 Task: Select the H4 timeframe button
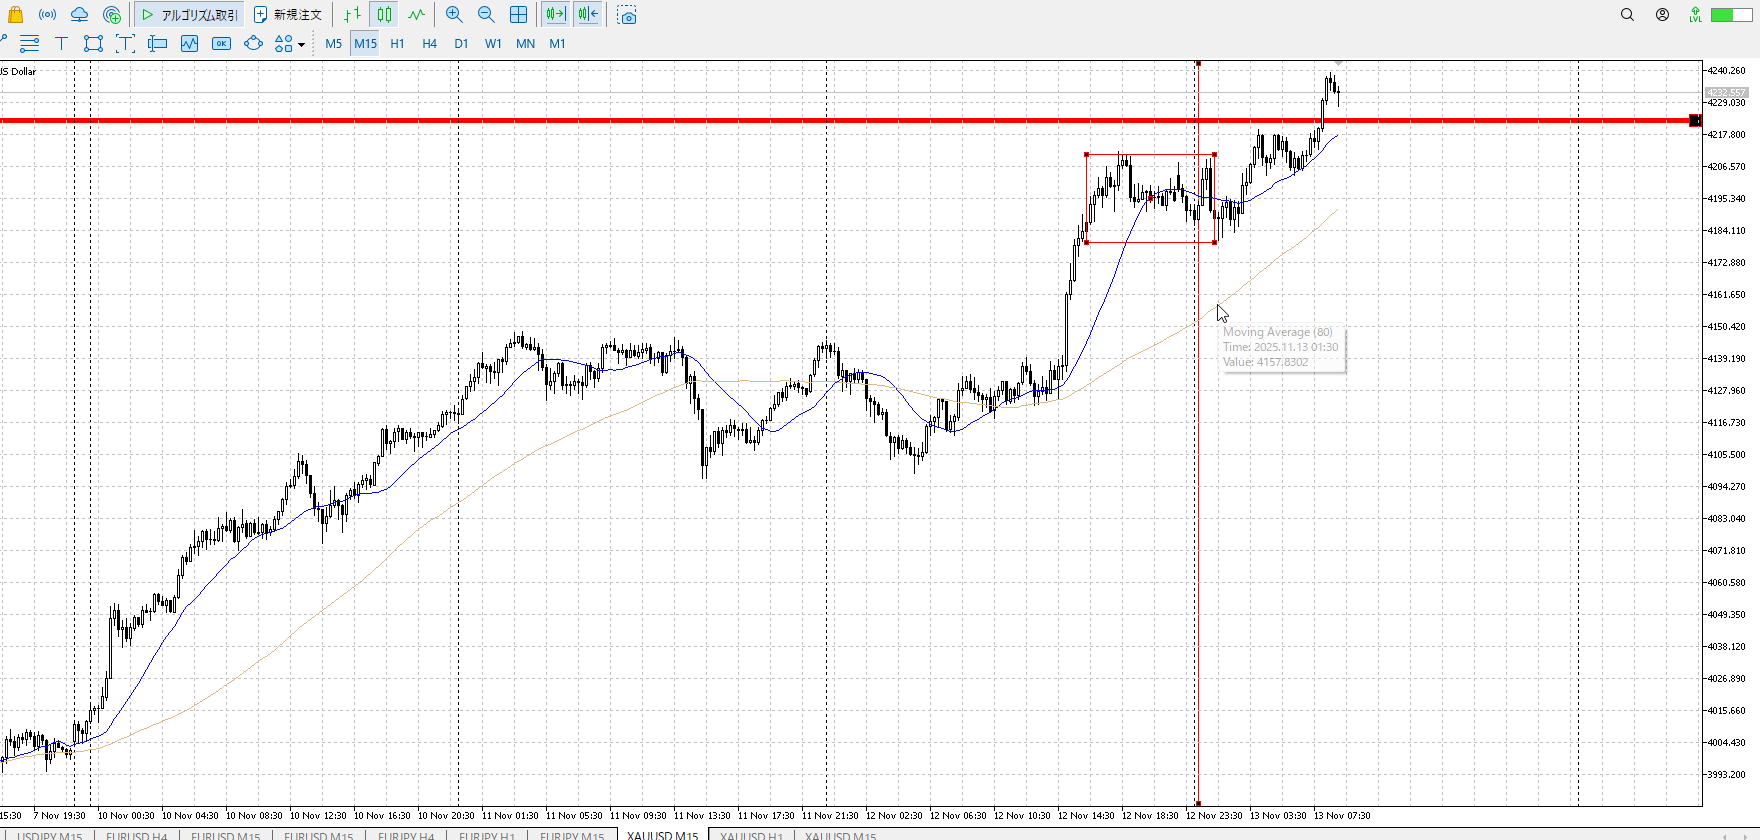[429, 44]
